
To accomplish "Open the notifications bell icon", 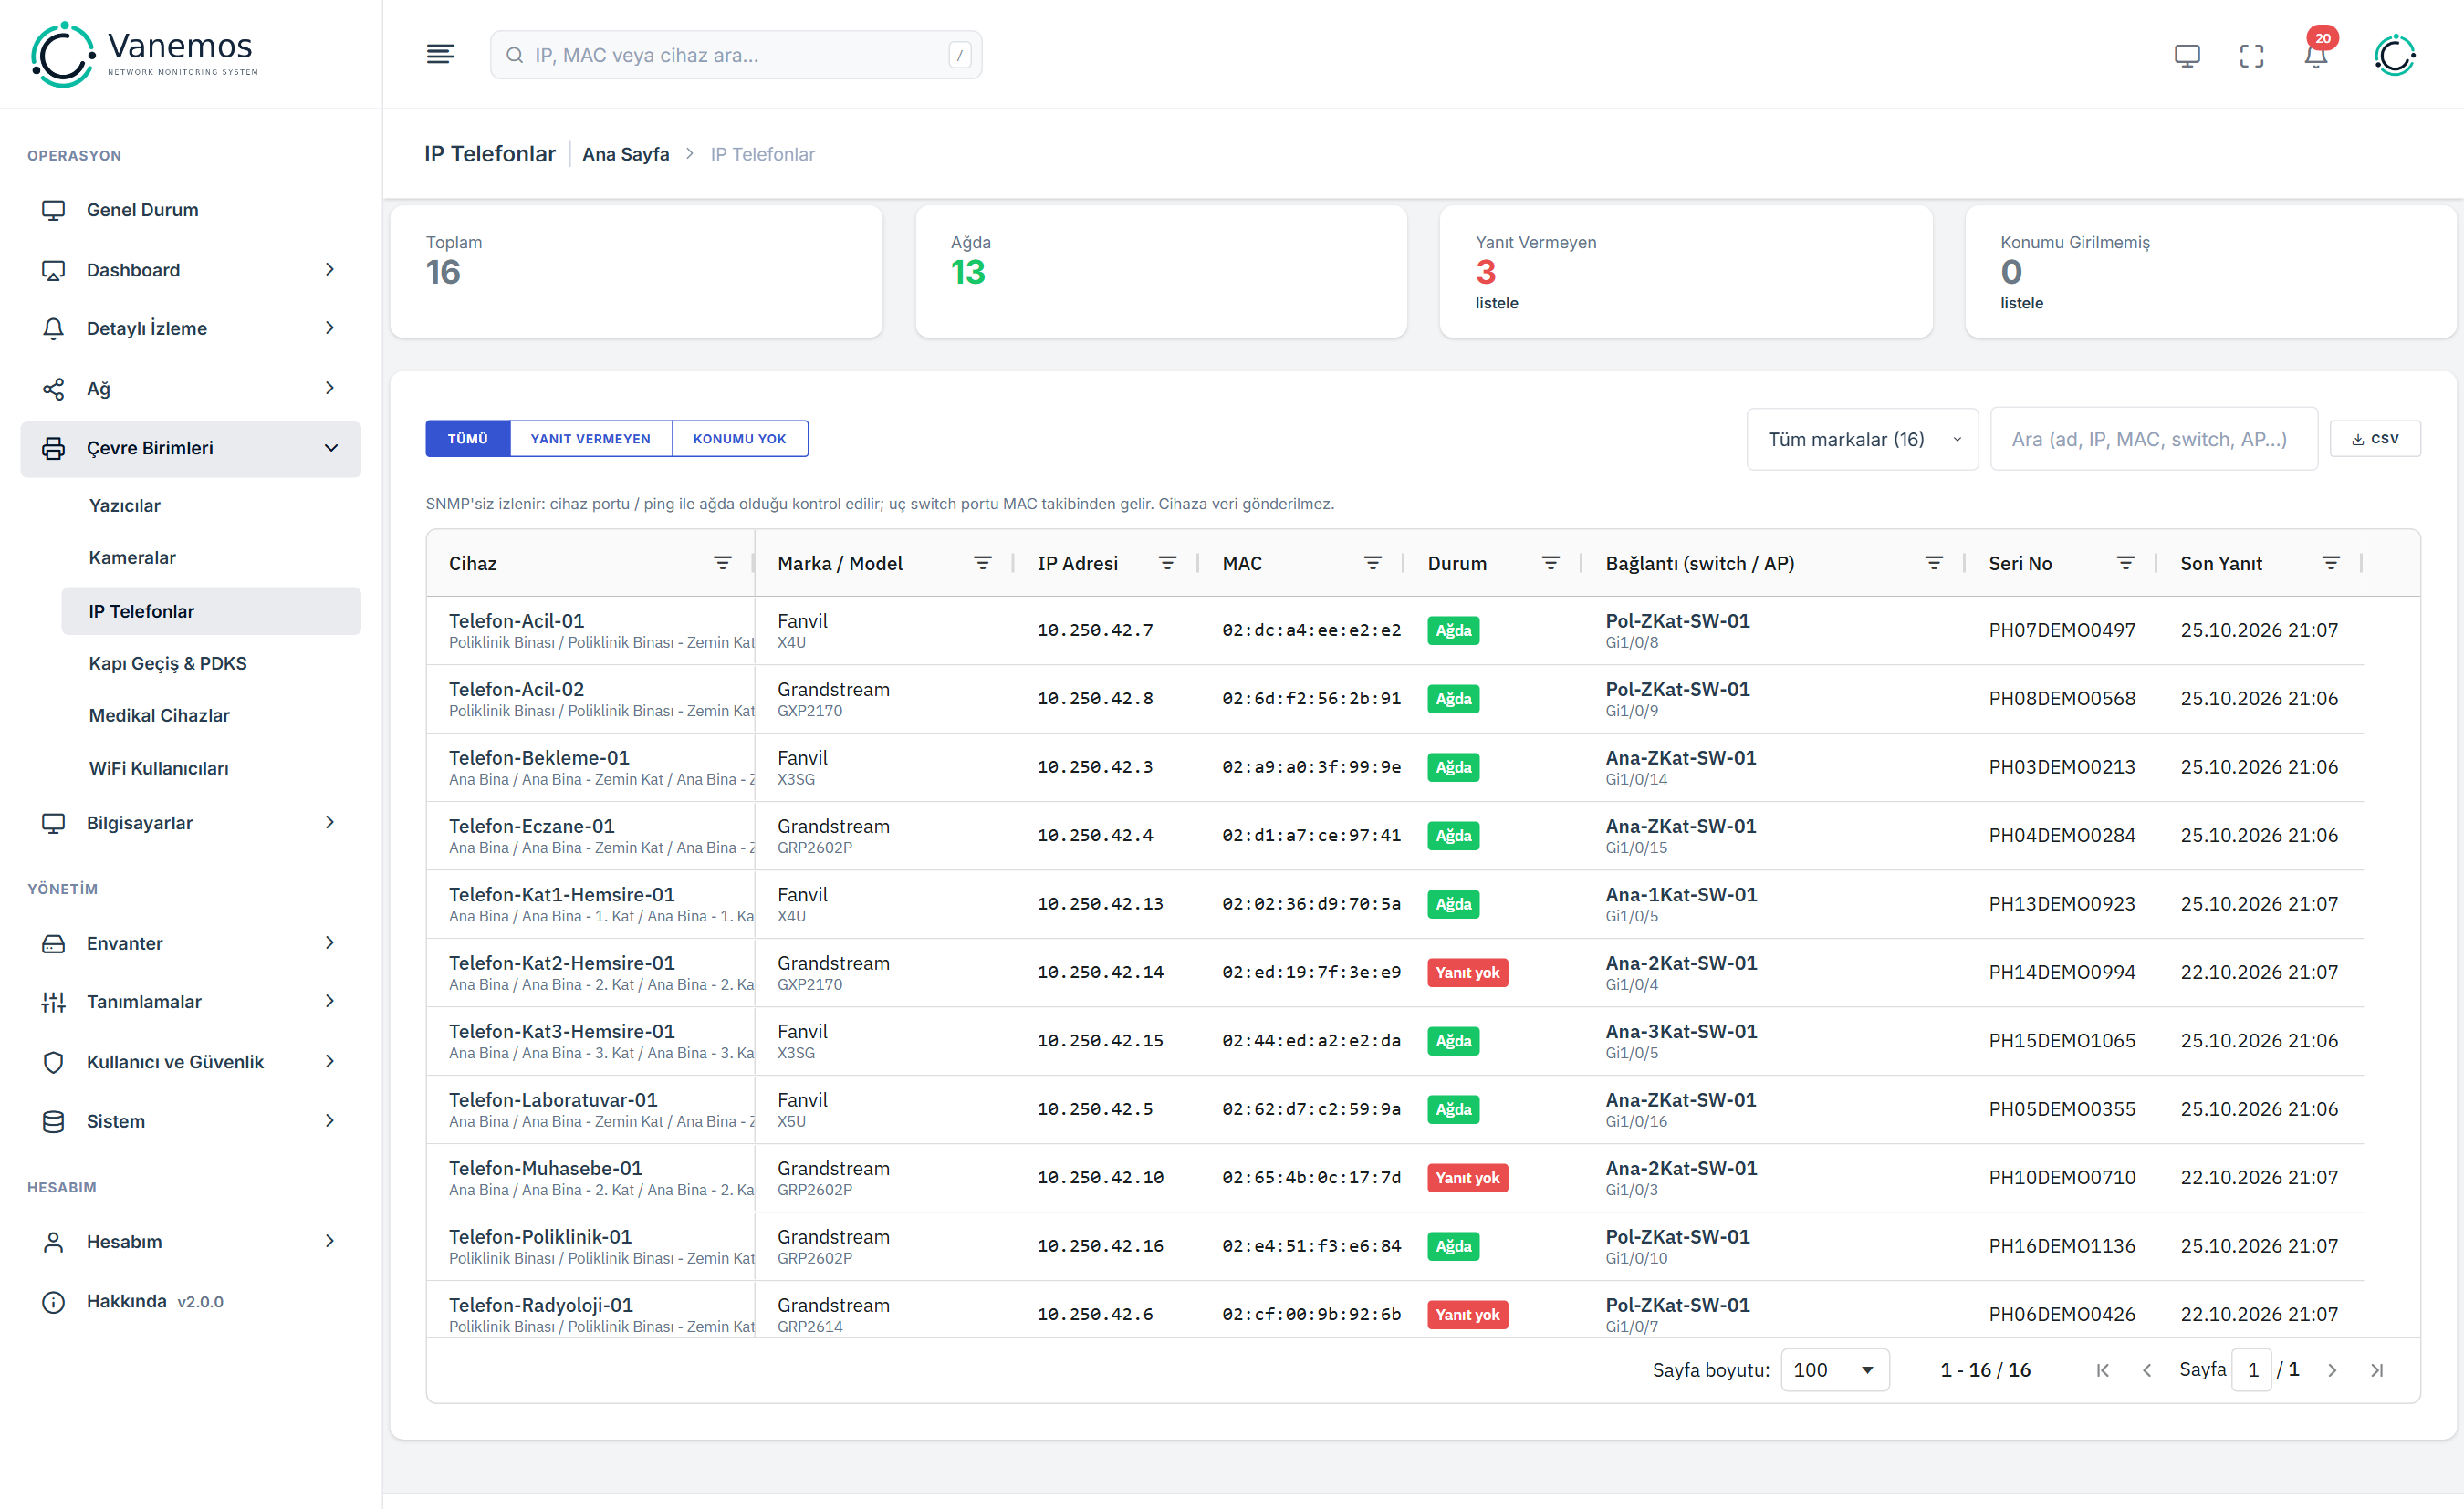I will pos(2315,55).
